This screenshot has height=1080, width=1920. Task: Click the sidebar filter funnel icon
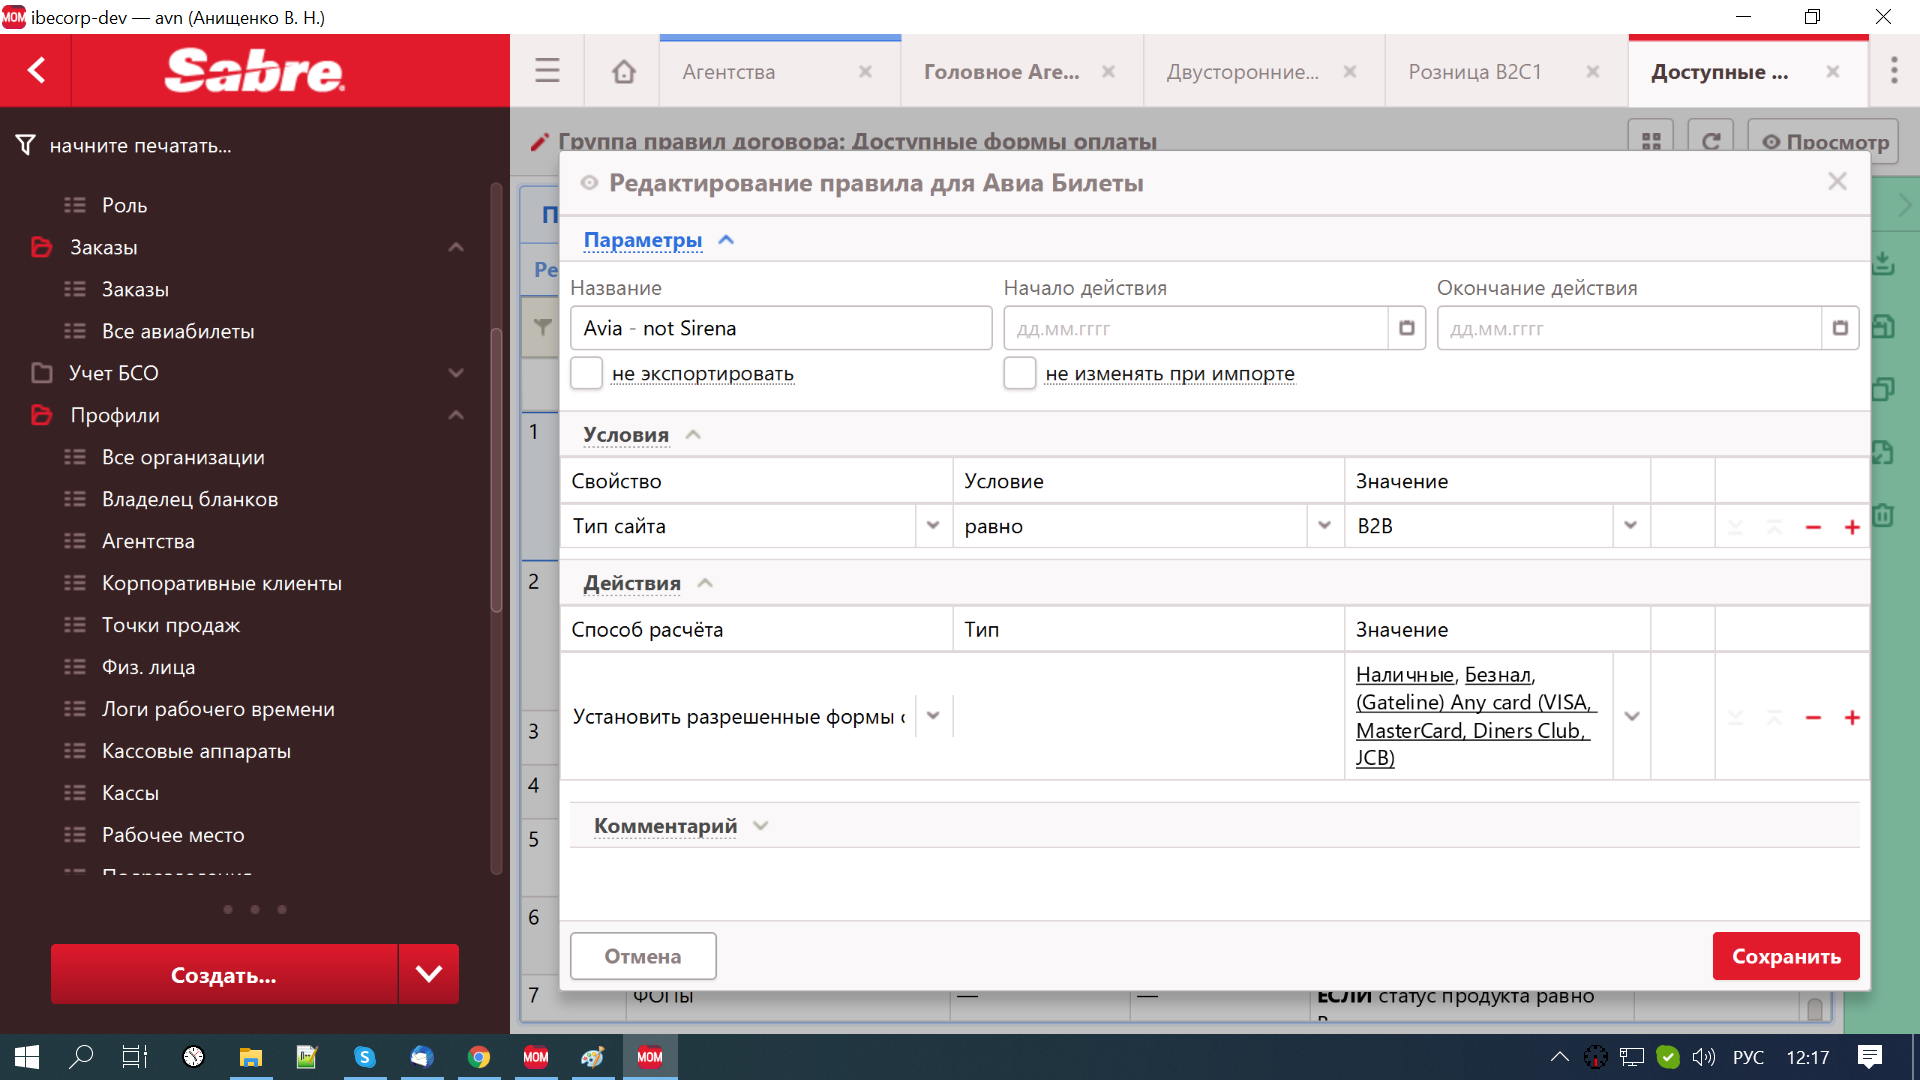(x=27, y=145)
